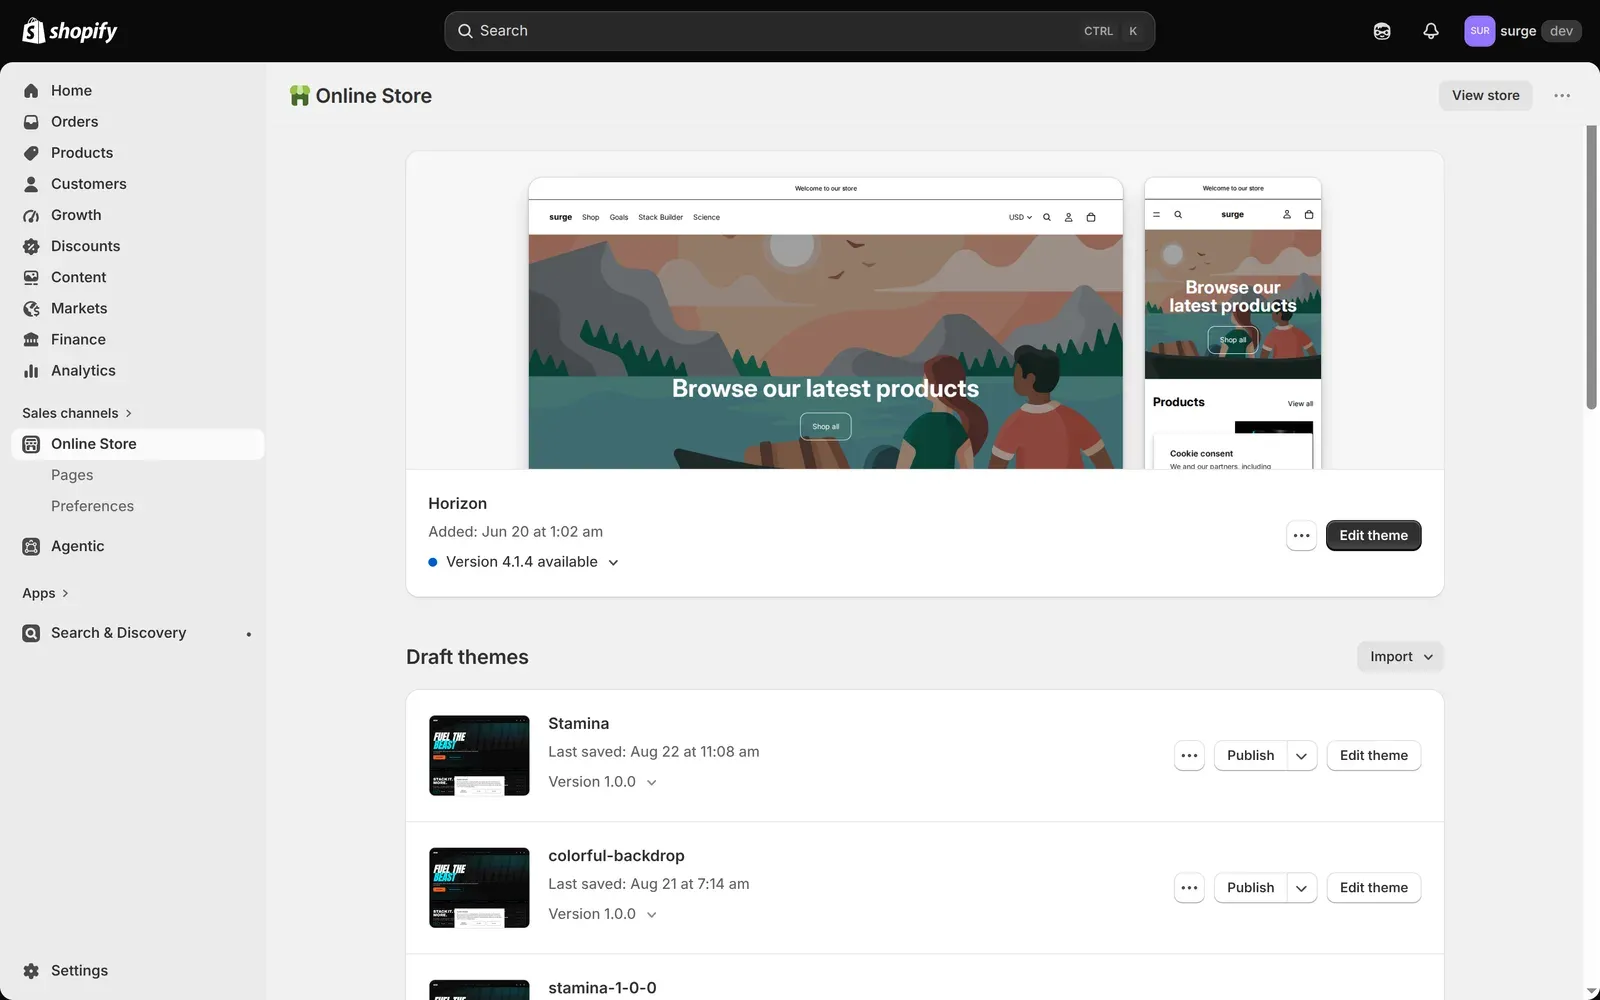The width and height of the screenshot is (1600, 1000).
Task: Open Markets in the sidebar
Action: pos(138,308)
